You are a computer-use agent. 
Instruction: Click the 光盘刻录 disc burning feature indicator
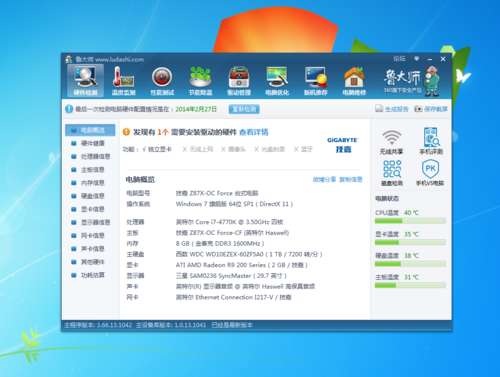[270, 149]
